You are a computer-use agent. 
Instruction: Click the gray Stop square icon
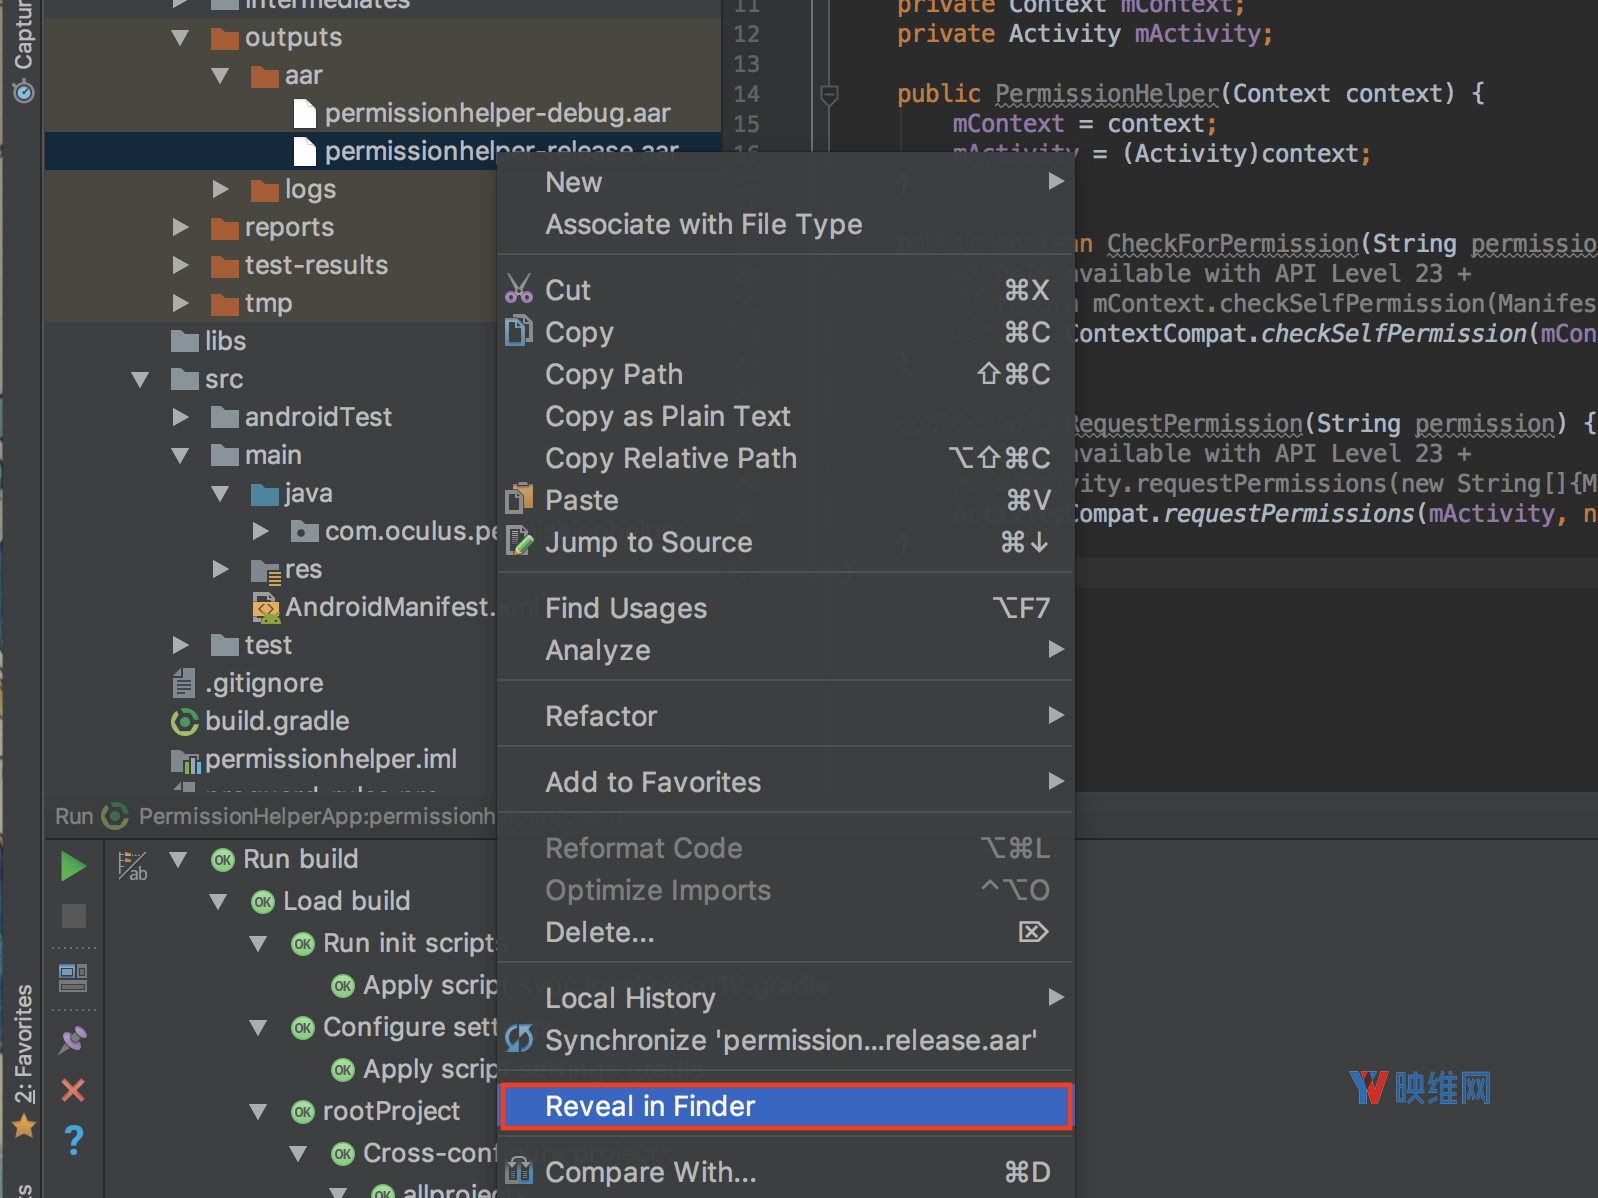pyautogui.click(x=73, y=916)
